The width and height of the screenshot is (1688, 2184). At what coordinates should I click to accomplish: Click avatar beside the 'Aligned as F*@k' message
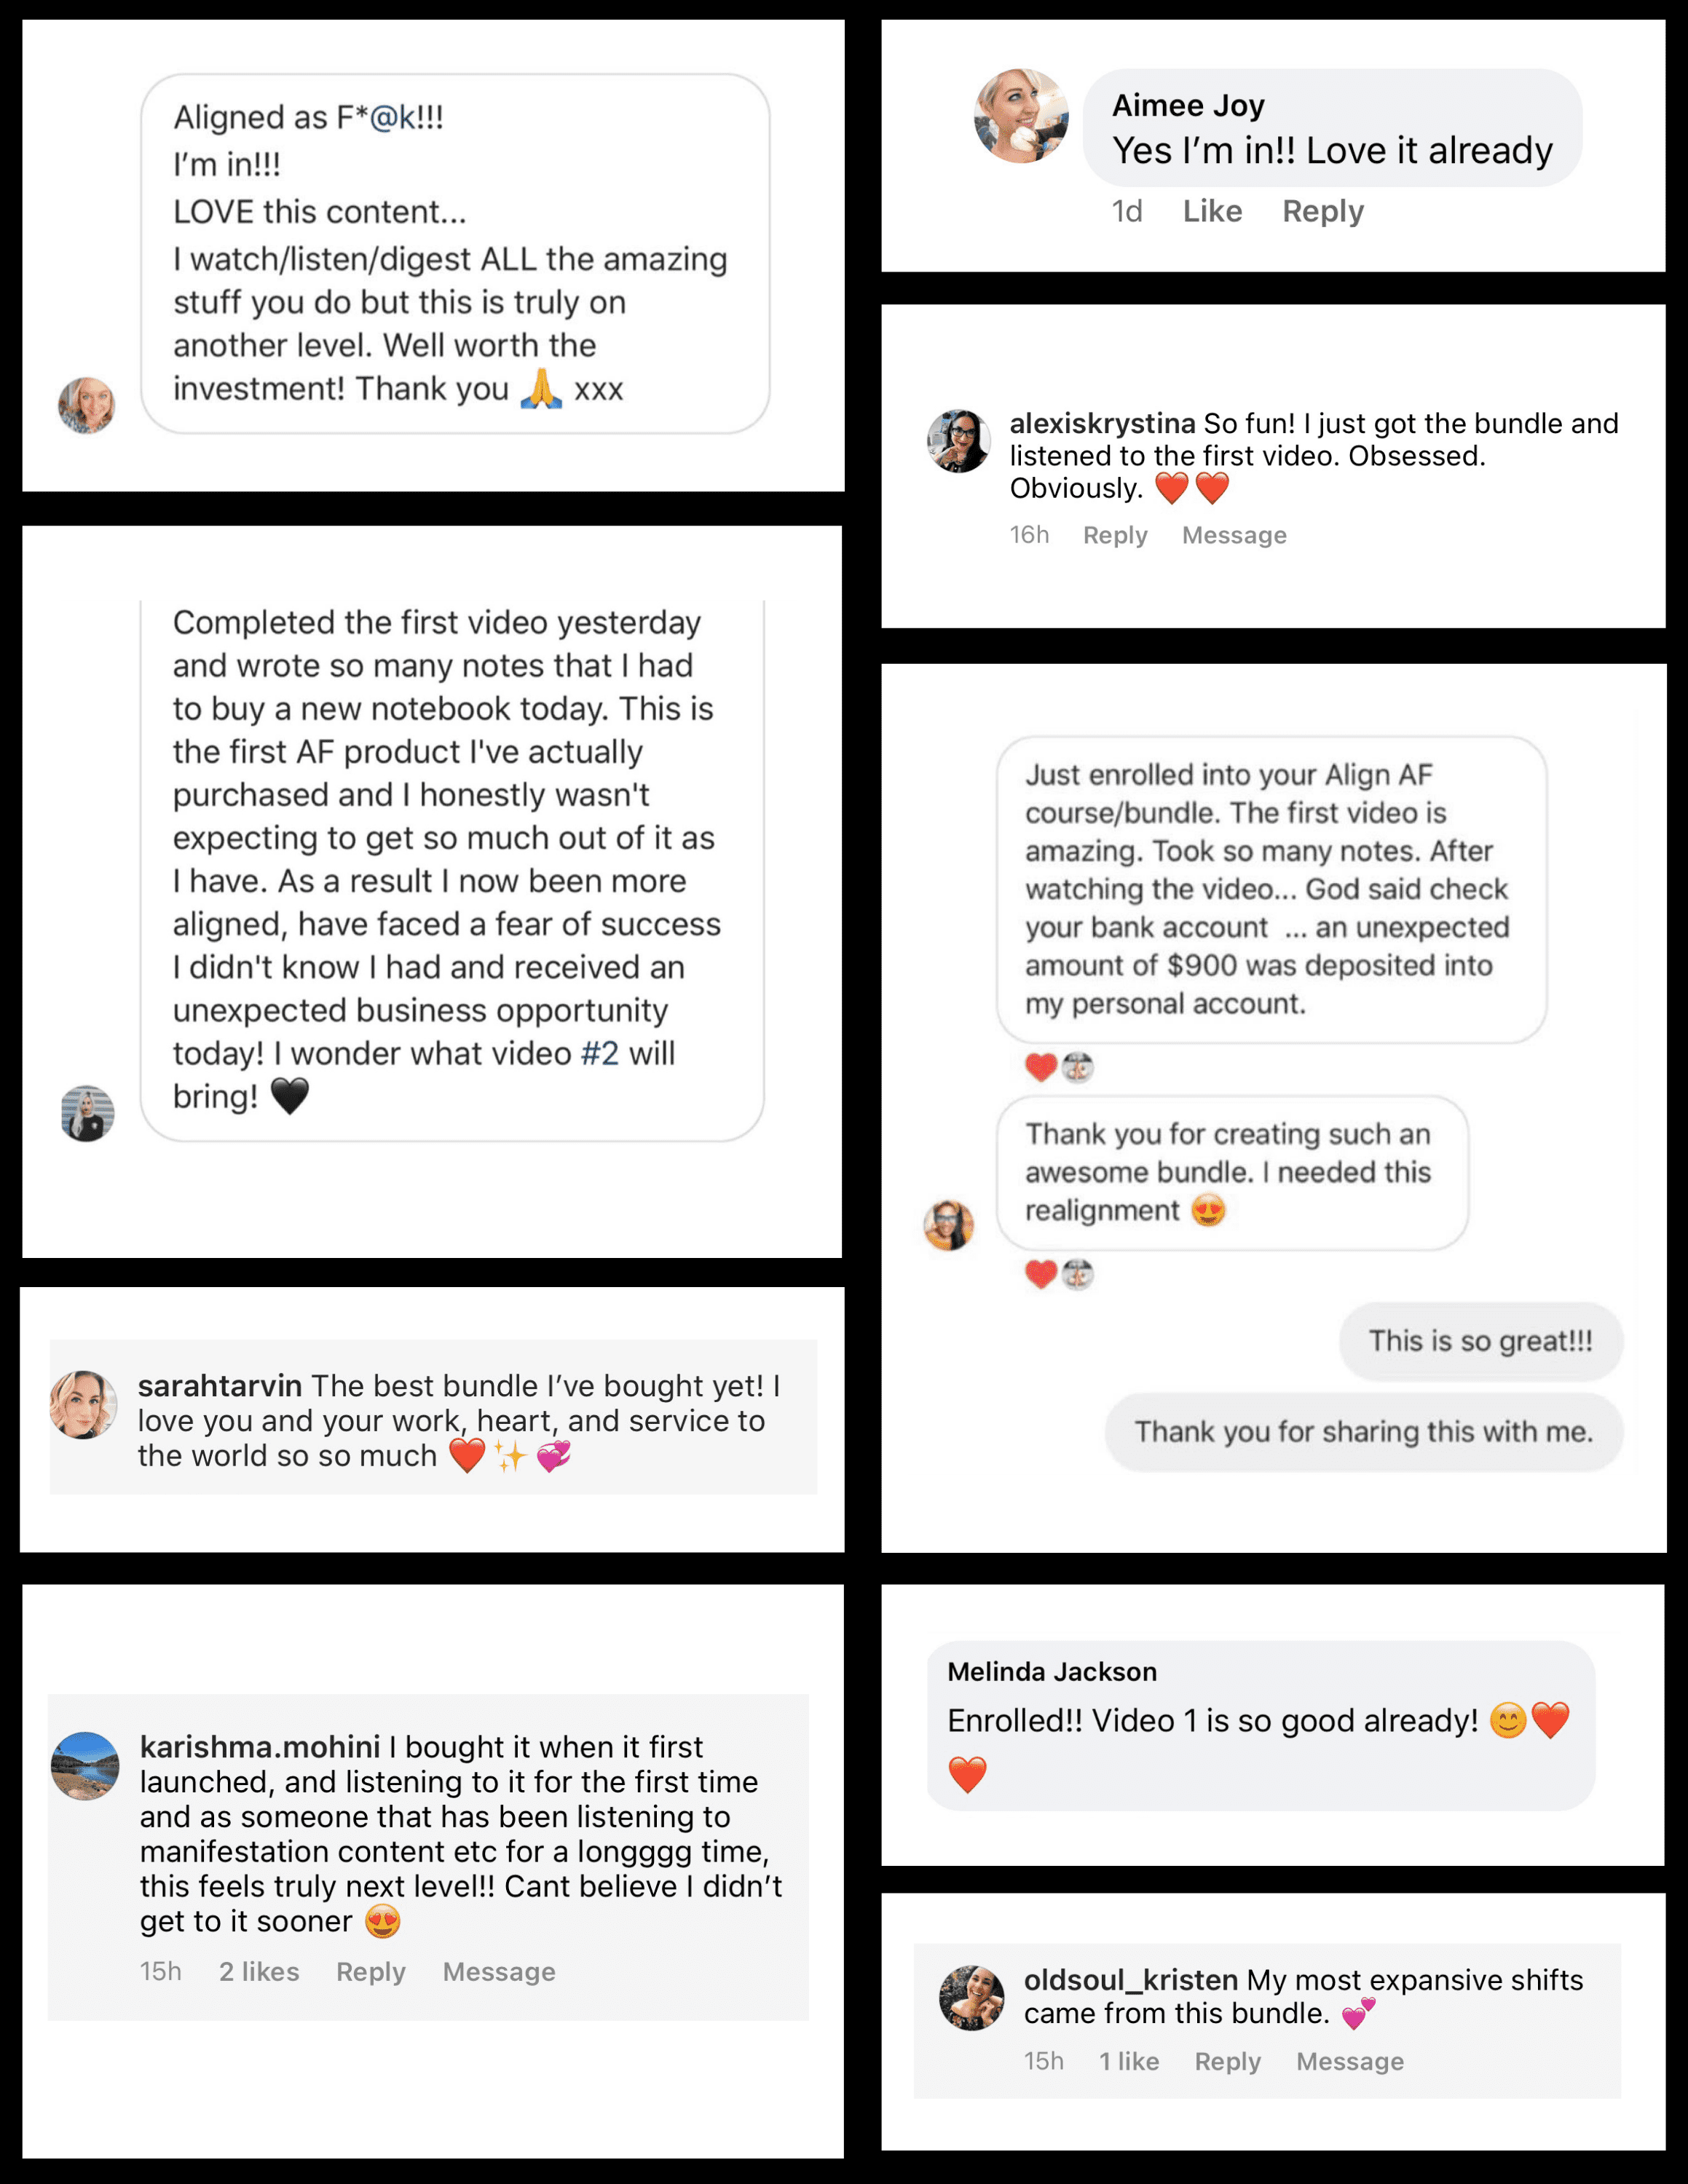[x=87, y=405]
